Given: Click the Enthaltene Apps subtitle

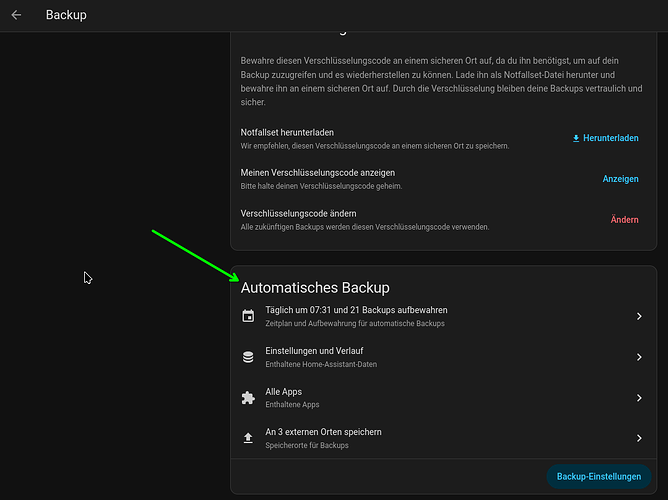Looking at the screenshot, I should click(x=292, y=405).
